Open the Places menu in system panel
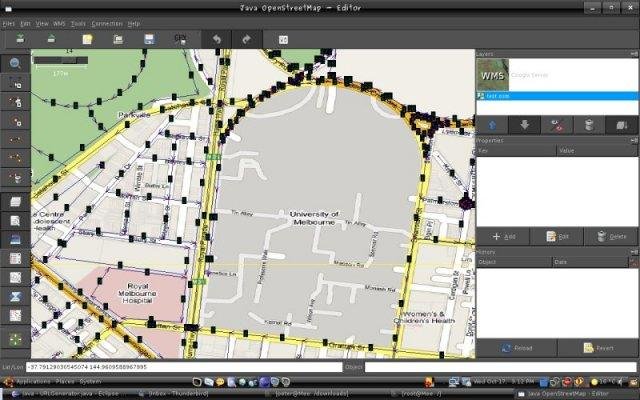Viewport: 640px width, 400px height. coord(65,382)
